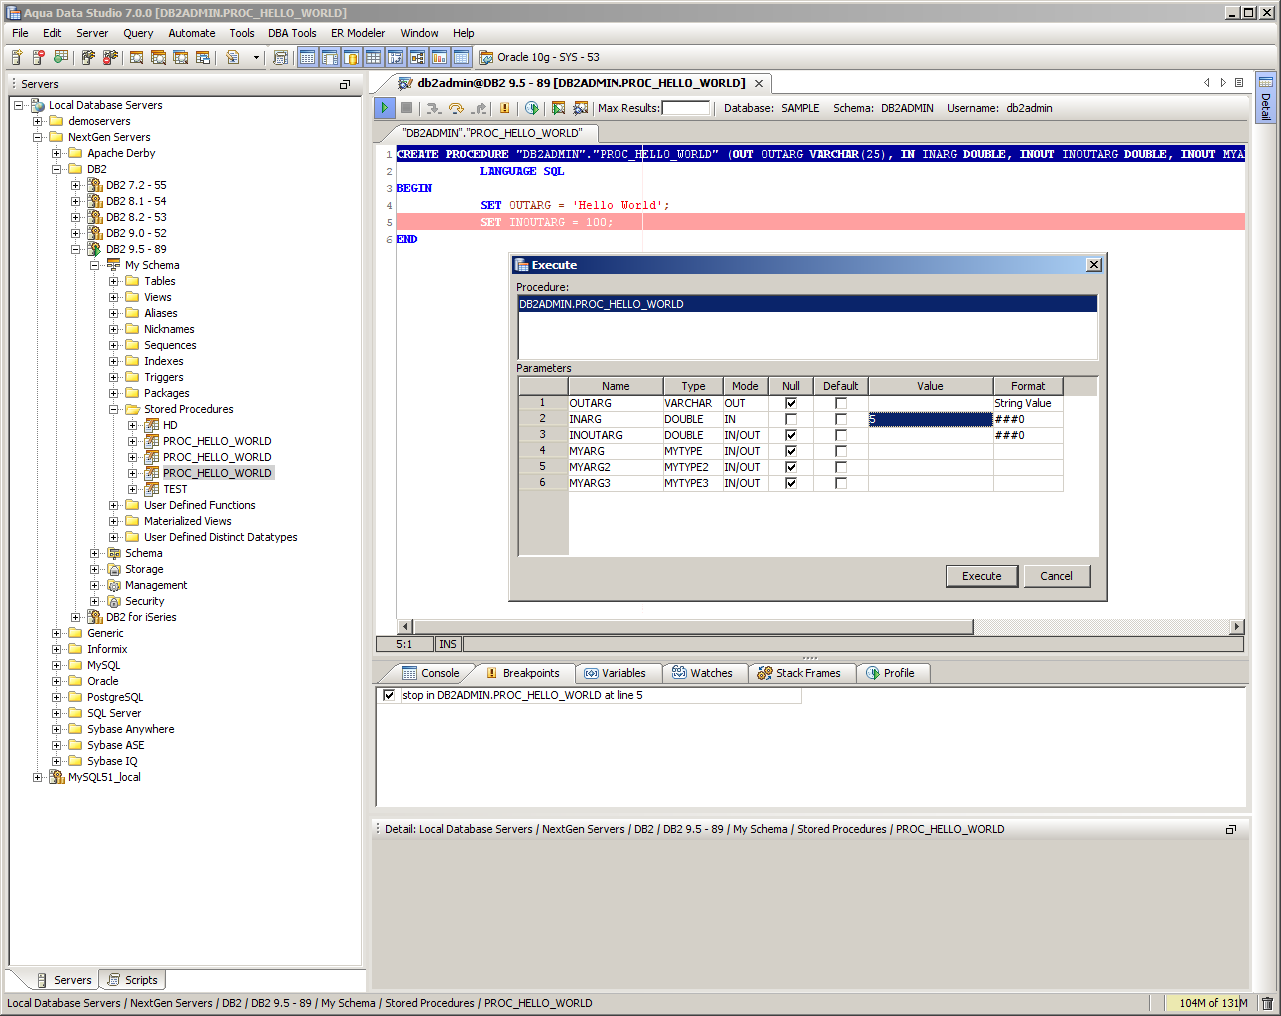1281x1016 pixels.
Task: Check the Null checkbox for INARG
Action: (791, 419)
